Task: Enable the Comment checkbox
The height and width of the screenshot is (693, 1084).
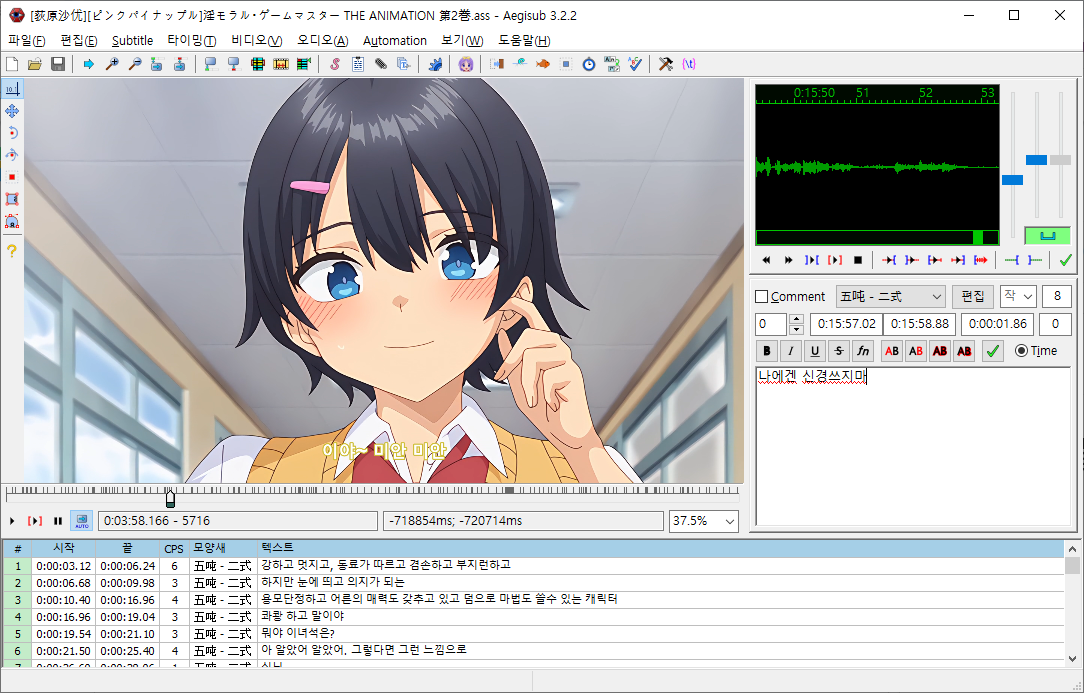Action: (x=762, y=297)
